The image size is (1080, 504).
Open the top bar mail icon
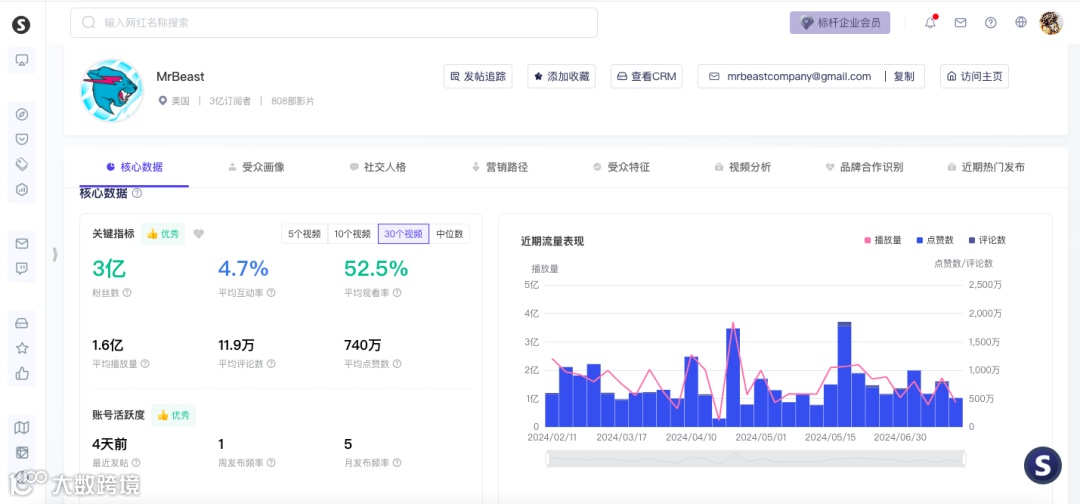[x=960, y=23]
